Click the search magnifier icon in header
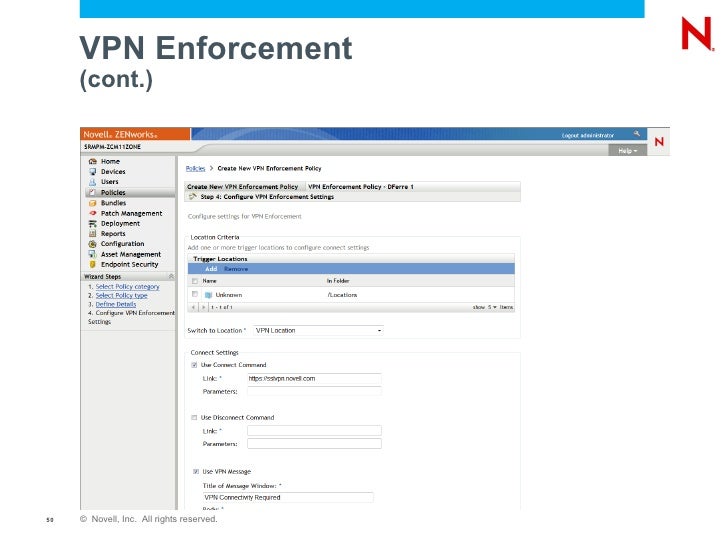 [637, 134]
